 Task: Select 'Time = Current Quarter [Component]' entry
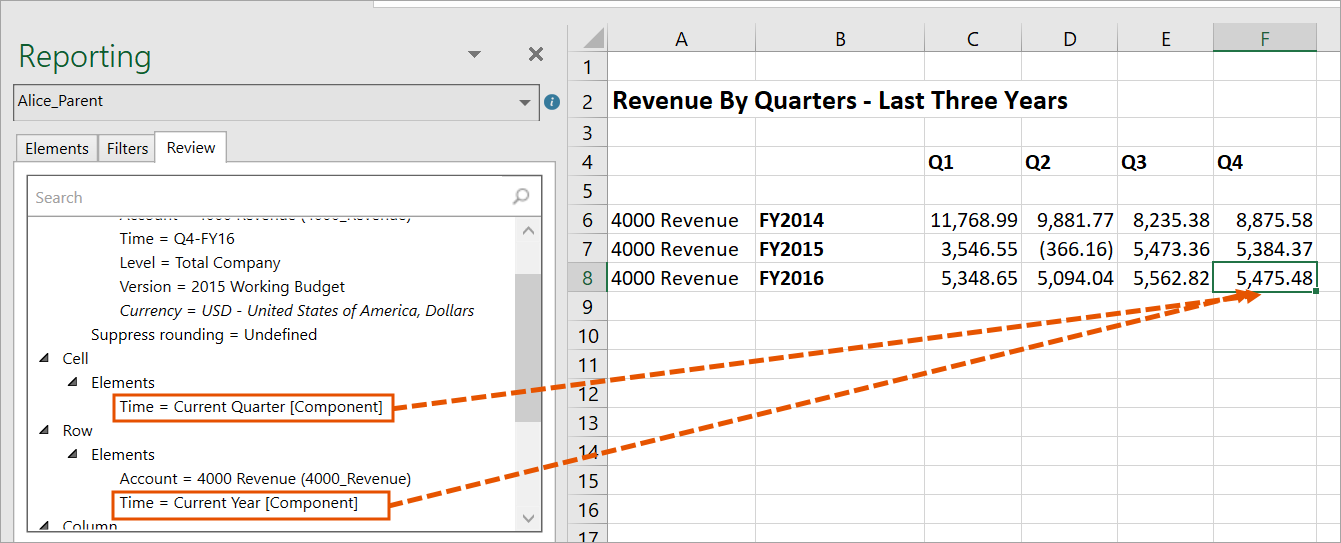[251, 407]
